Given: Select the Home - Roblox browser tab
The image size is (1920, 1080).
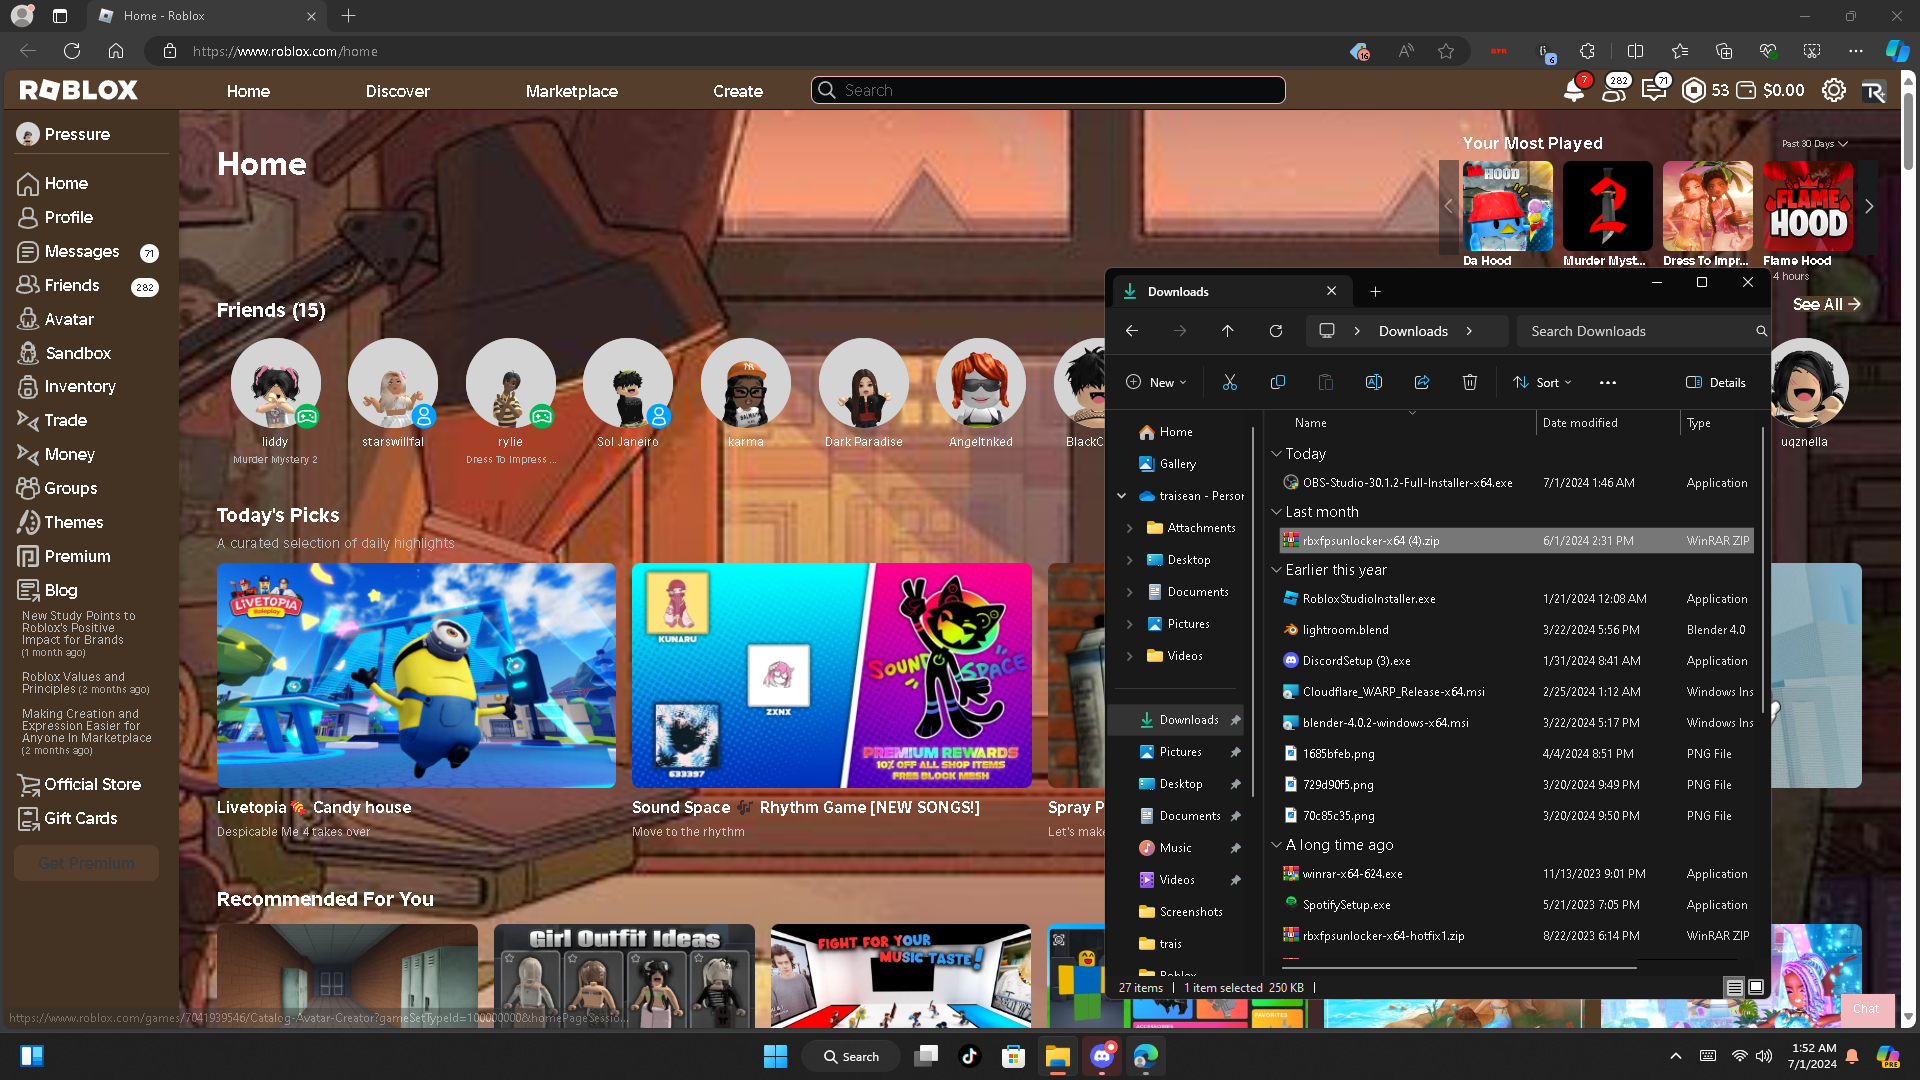Looking at the screenshot, I should (206, 16).
